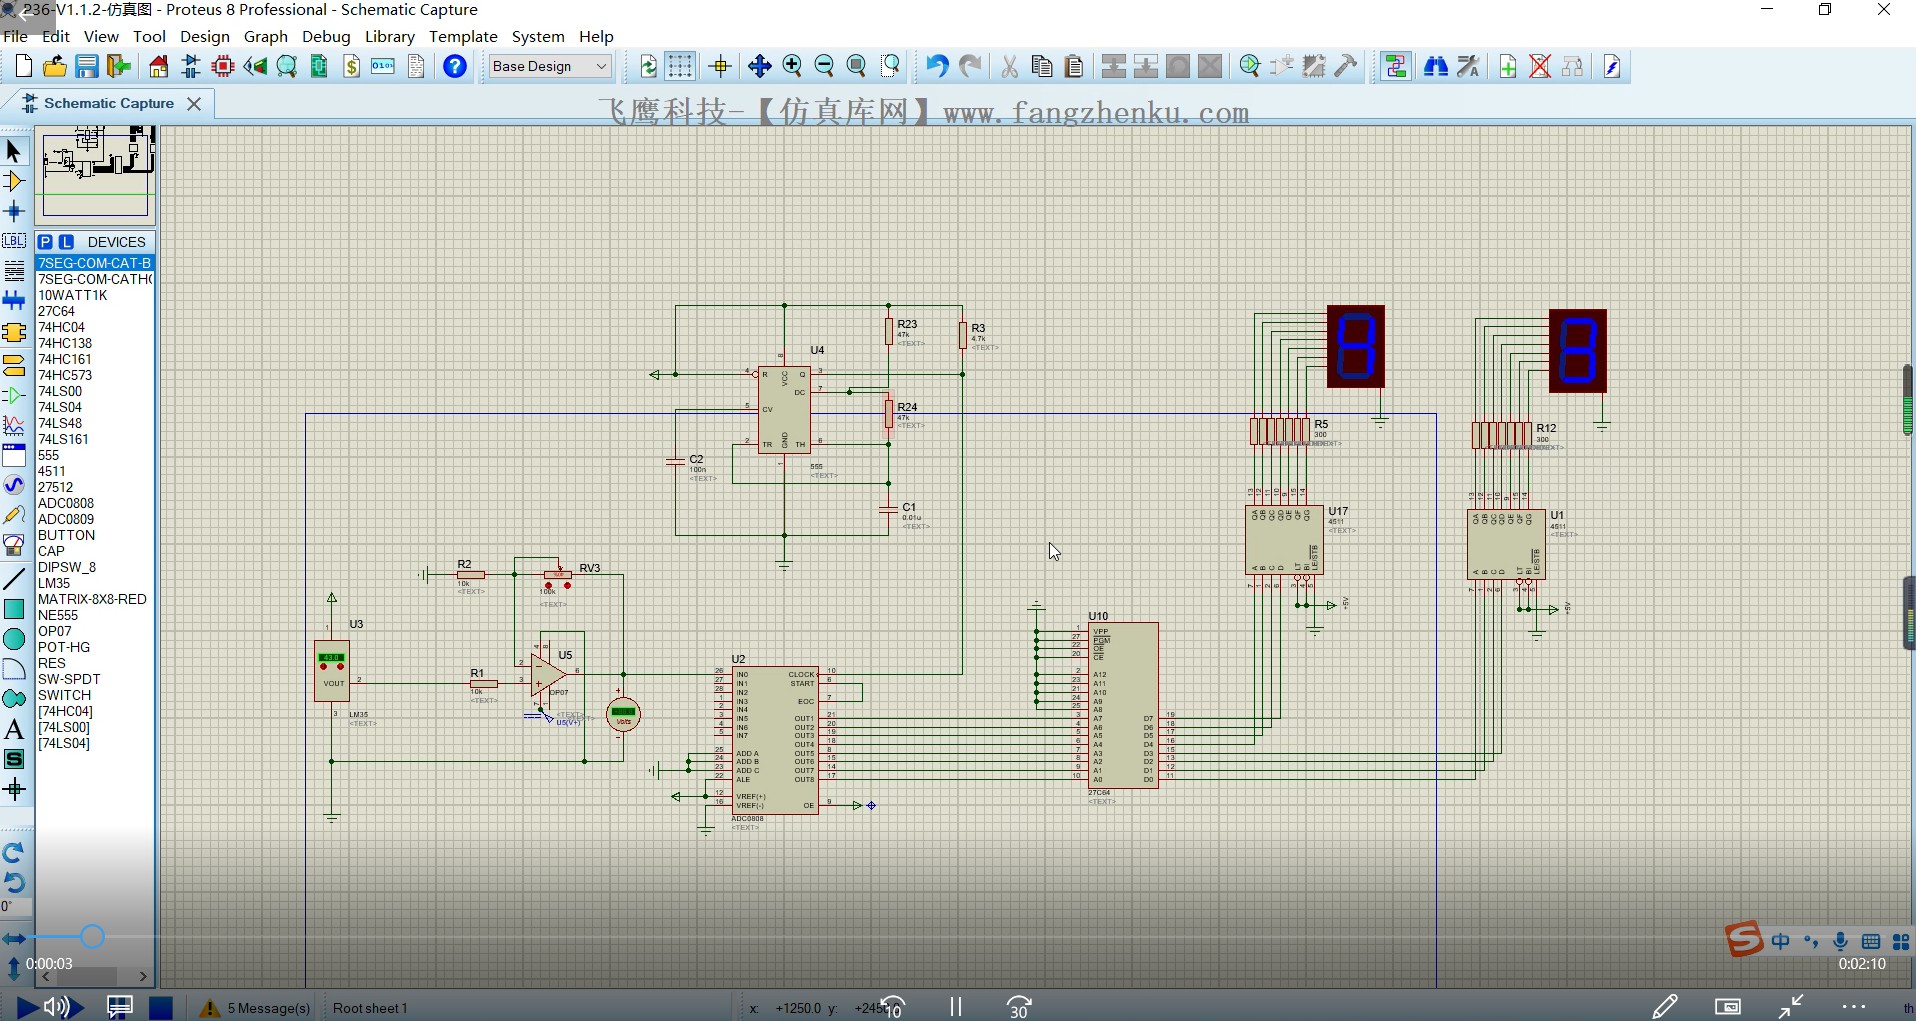Go to the Home page icon
The width and height of the screenshot is (1916, 1021).
(x=159, y=67)
